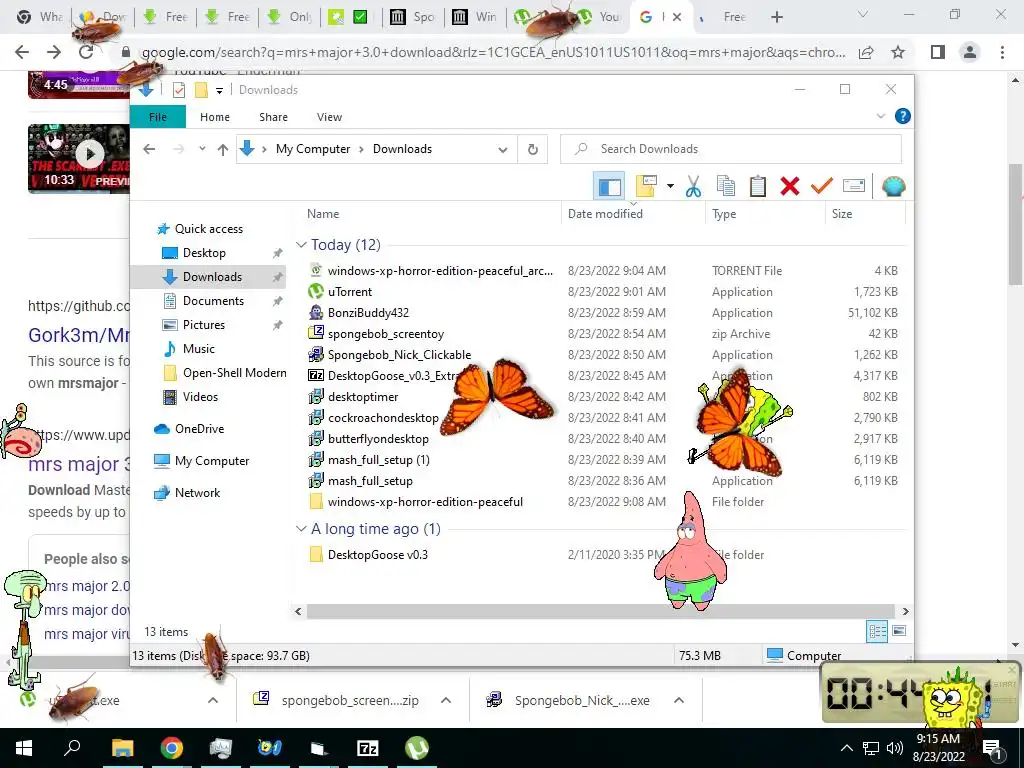The image size is (1024, 768).
Task: Click the Copy icon in Explorer toolbar
Action: [x=726, y=187]
